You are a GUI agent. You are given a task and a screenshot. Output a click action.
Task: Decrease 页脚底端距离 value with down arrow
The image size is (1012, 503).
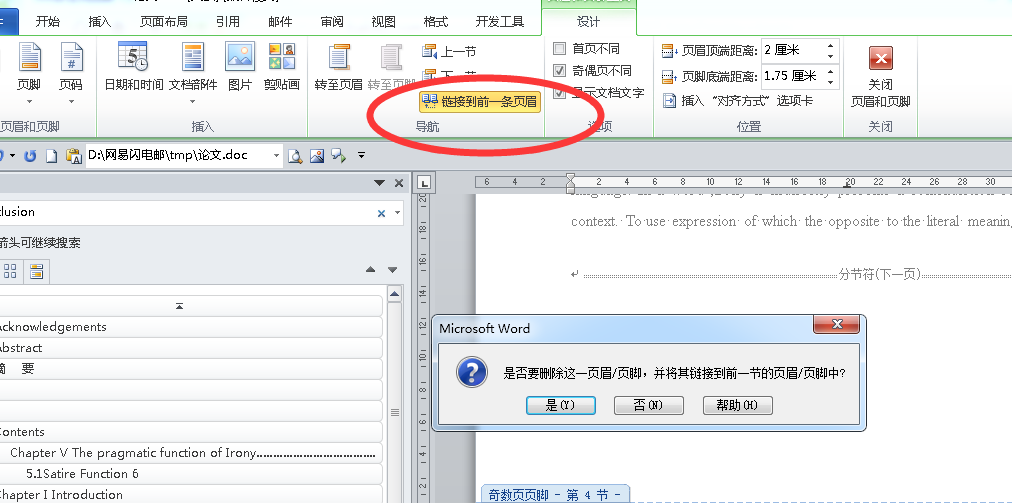click(830, 82)
